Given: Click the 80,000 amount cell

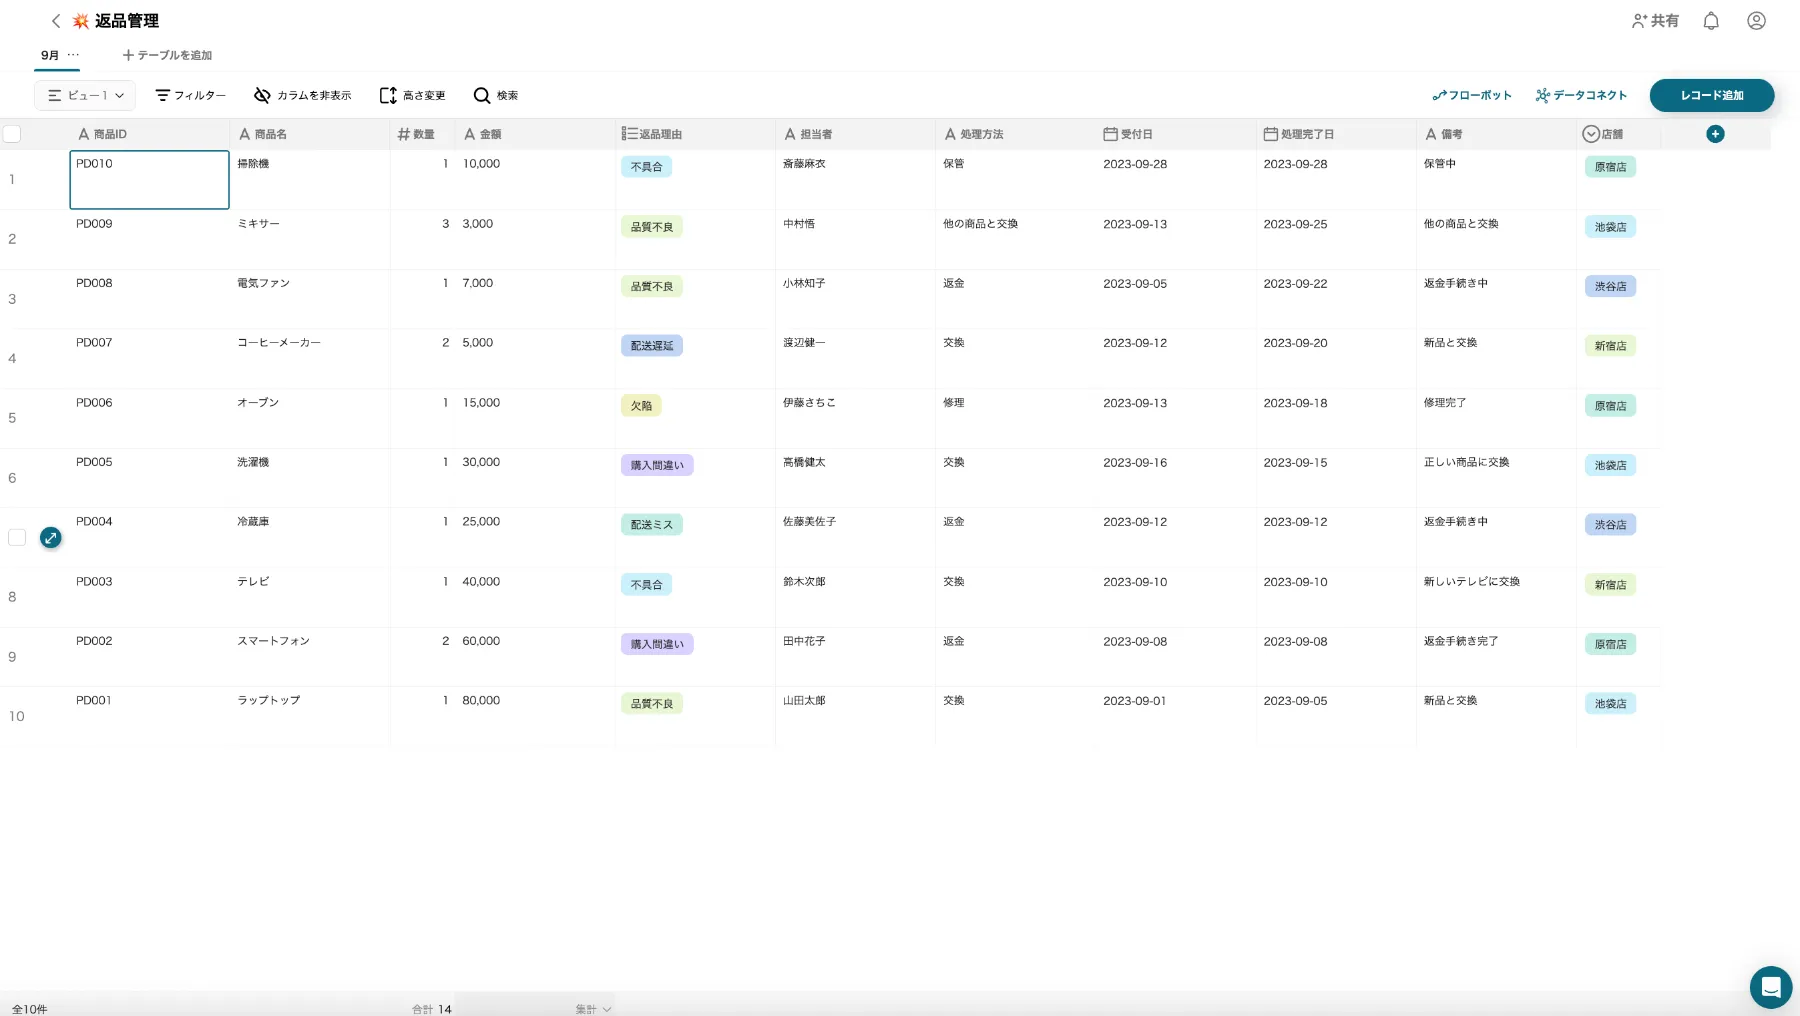Looking at the screenshot, I should 535,716.
